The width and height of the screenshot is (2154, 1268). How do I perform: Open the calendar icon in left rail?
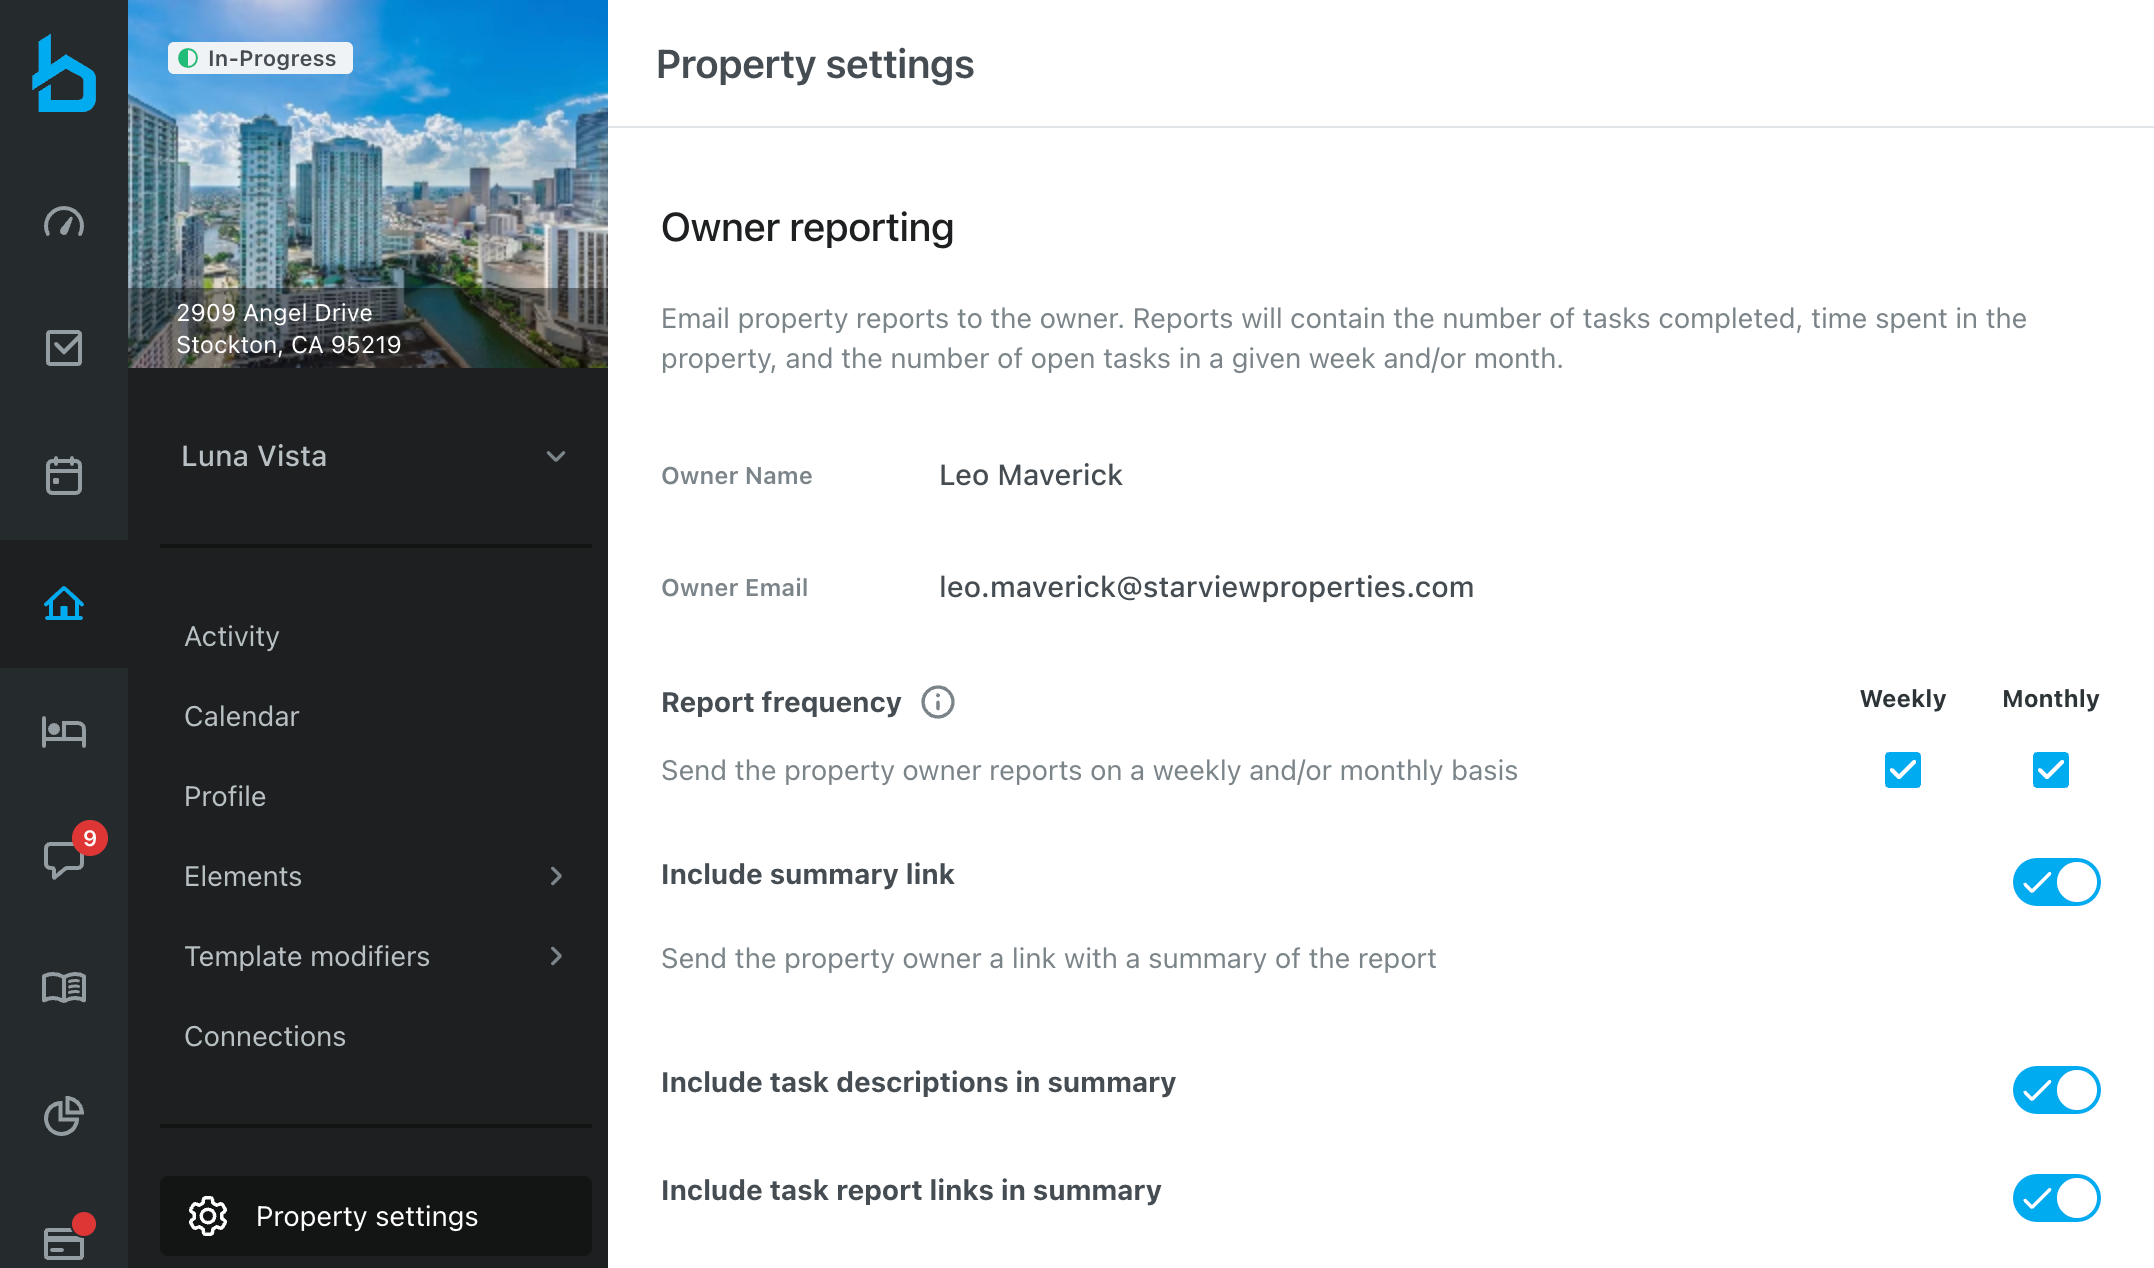pyautogui.click(x=64, y=475)
